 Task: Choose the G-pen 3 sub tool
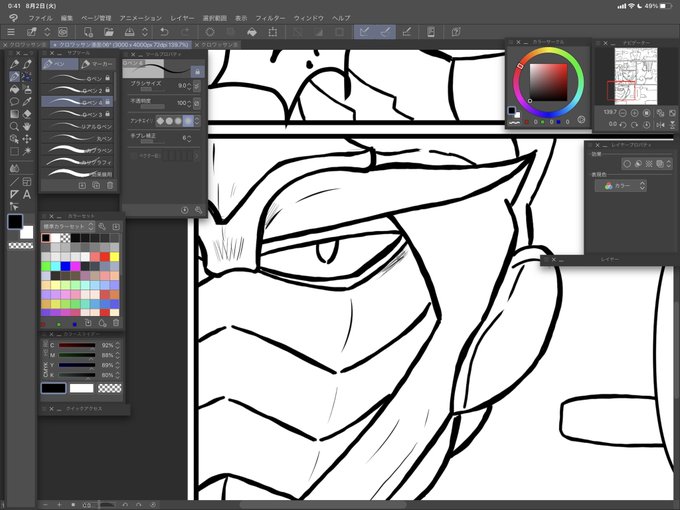(x=77, y=114)
